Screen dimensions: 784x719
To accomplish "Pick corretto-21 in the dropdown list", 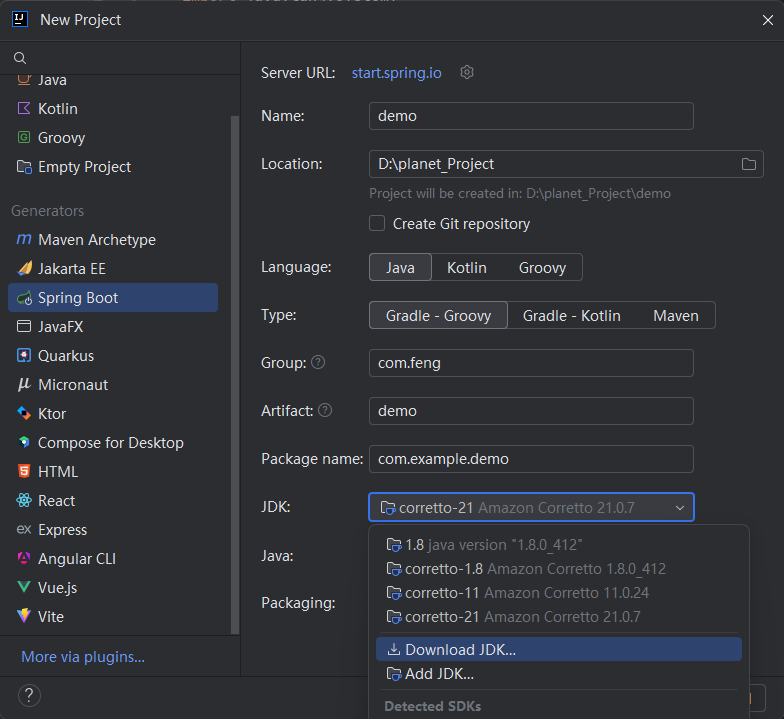I will (558, 616).
